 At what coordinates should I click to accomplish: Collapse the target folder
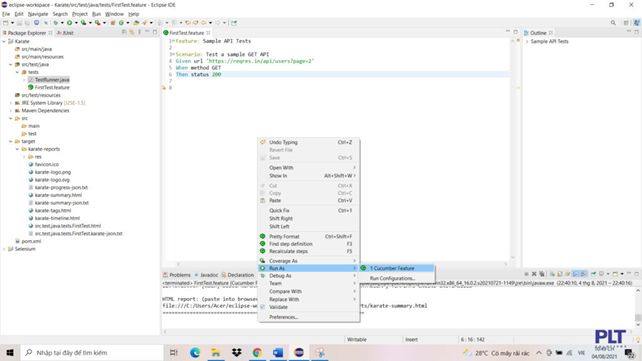click(11, 141)
